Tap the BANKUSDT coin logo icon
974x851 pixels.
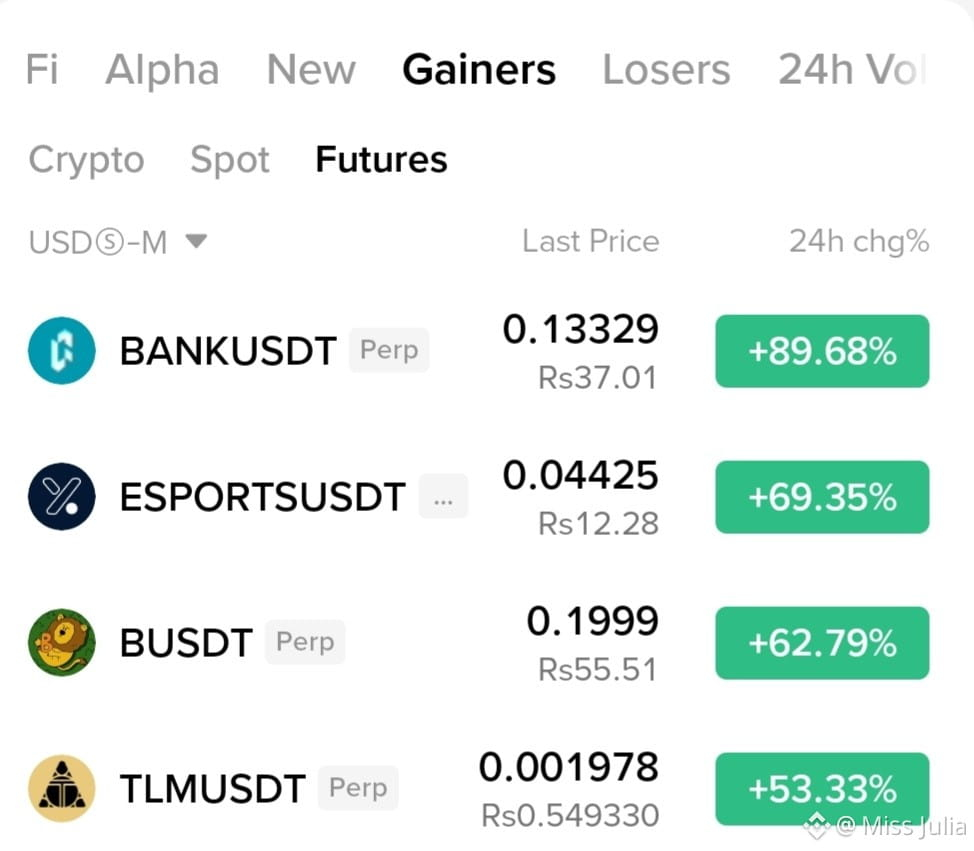tap(61, 351)
